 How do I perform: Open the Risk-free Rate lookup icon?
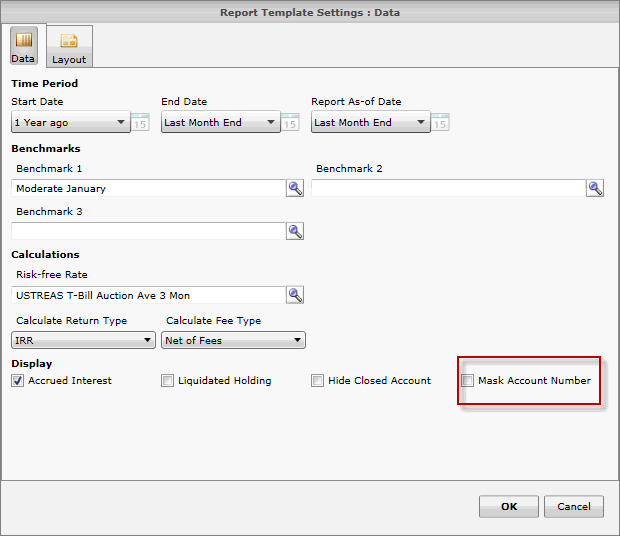(295, 295)
